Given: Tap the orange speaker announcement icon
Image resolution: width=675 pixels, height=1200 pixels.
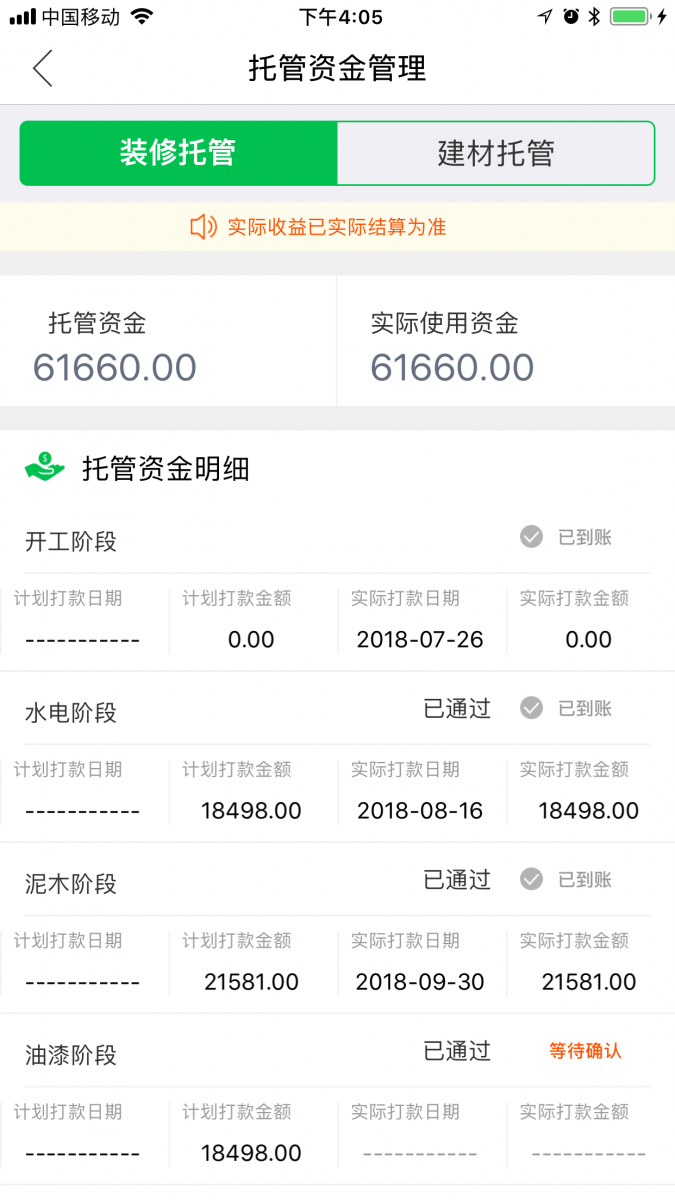Looking at the screenshot, I should (x=203, y=227).
